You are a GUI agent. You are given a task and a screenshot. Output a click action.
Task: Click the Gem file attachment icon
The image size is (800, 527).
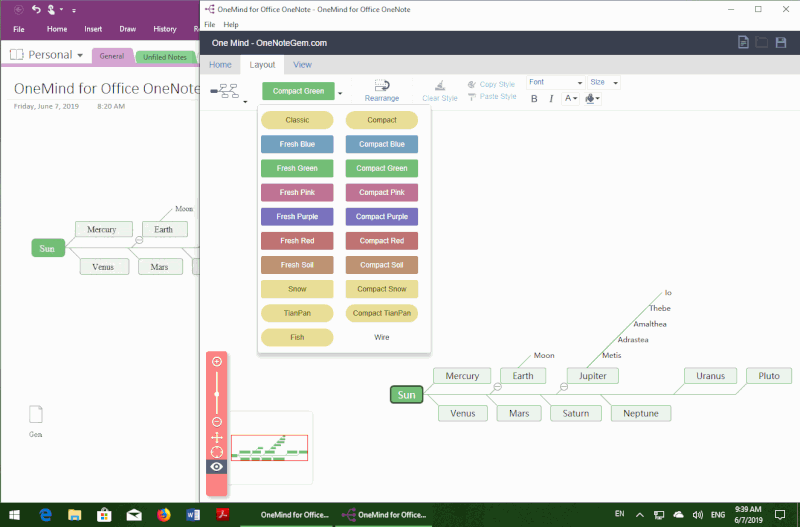click(x=36, y=414)
